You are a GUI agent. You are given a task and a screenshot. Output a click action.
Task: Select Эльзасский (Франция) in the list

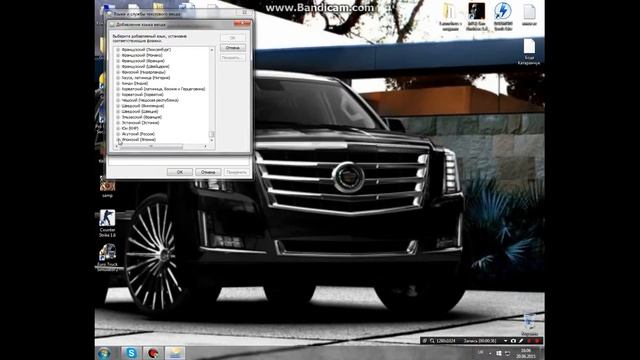(x=142, y=117)
